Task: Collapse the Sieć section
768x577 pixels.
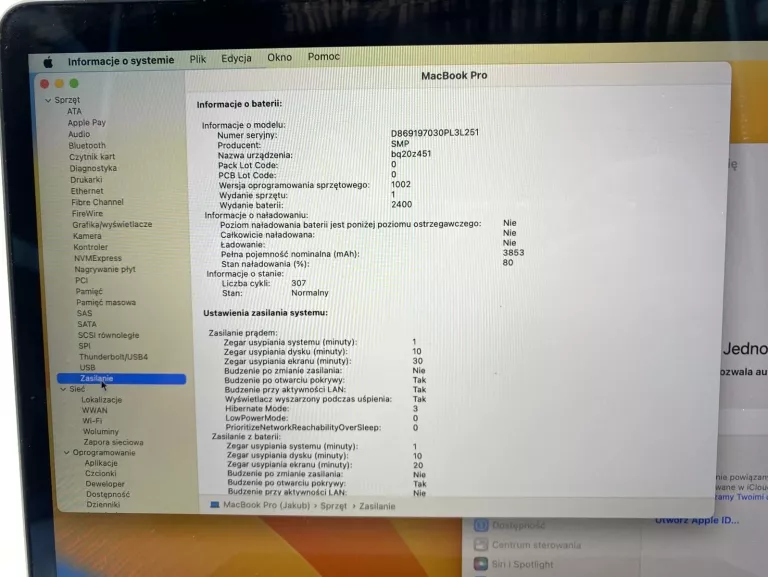Action: point(63,389)
